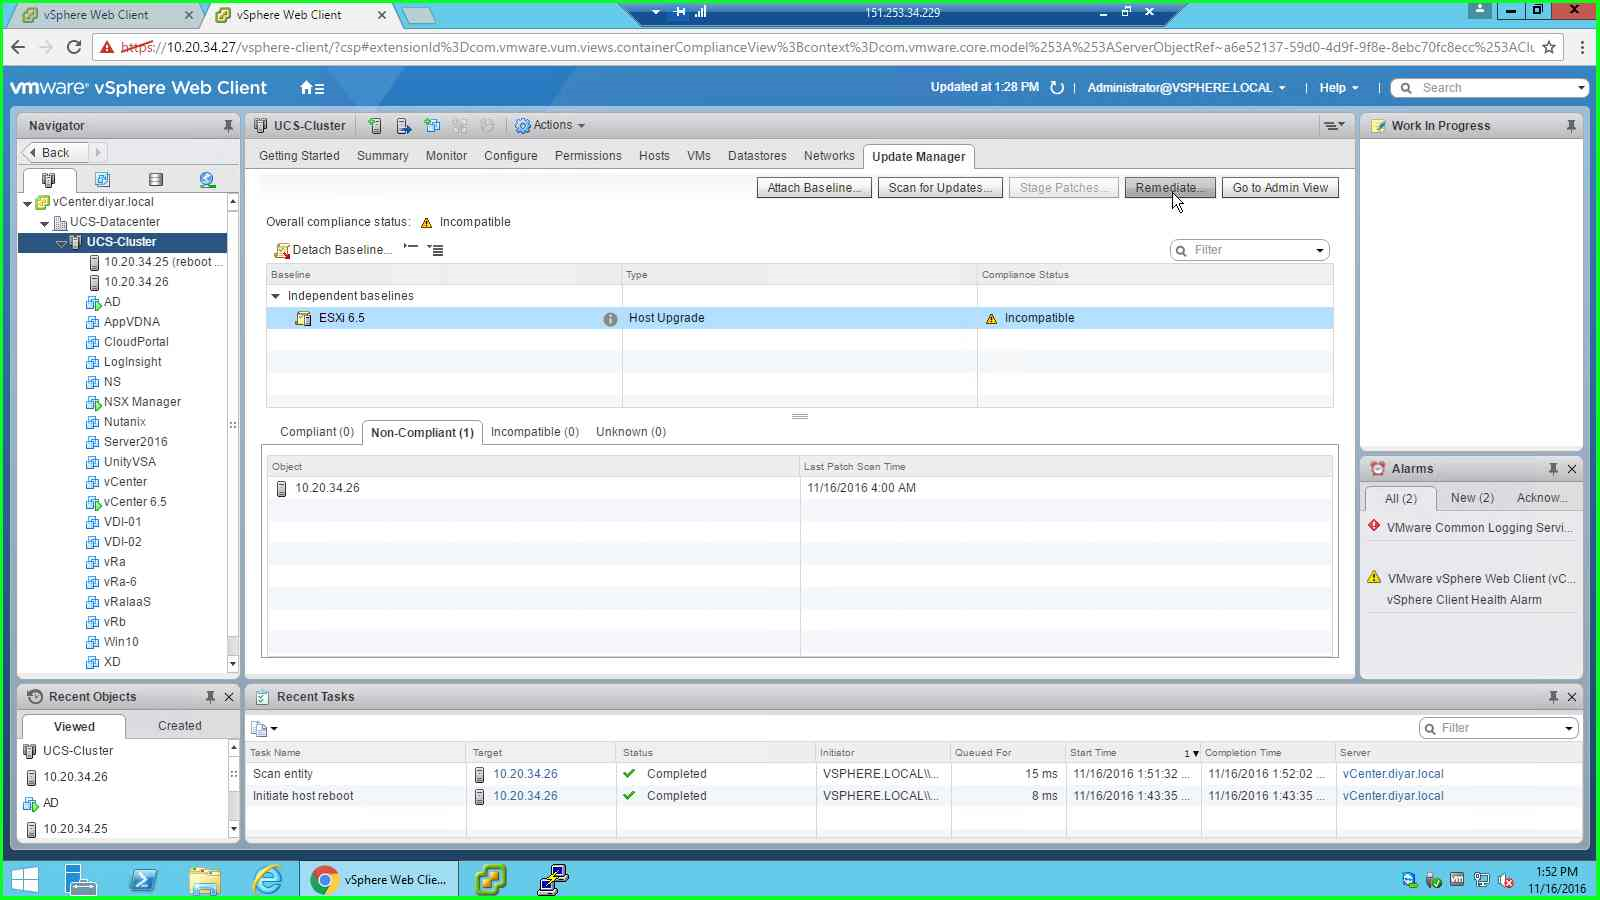Open the baseline list view options icon

pyautogui.click(x=435, y=249)
